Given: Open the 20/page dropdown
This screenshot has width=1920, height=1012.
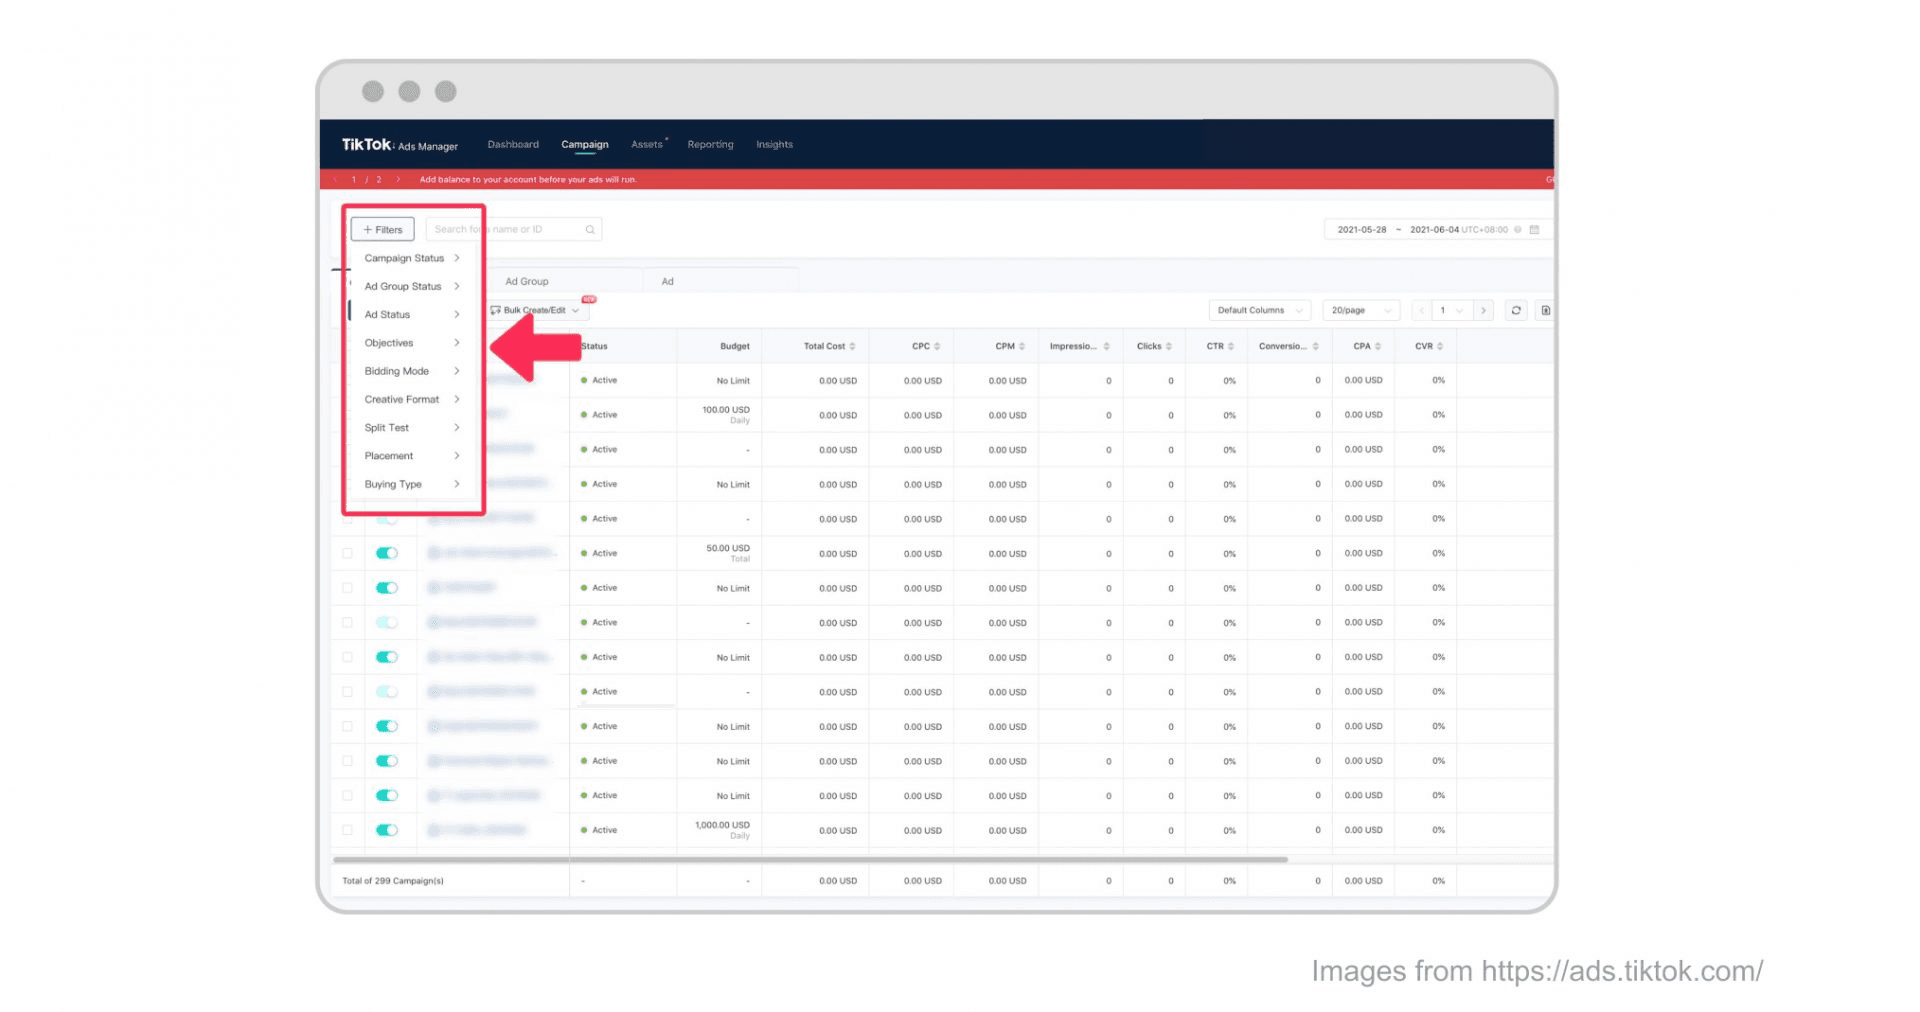Looking at the screenshot, I should [1358, 310].
